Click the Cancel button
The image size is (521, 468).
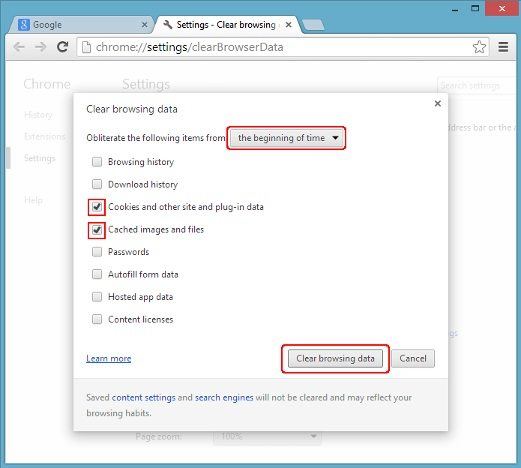coord(413,359)
